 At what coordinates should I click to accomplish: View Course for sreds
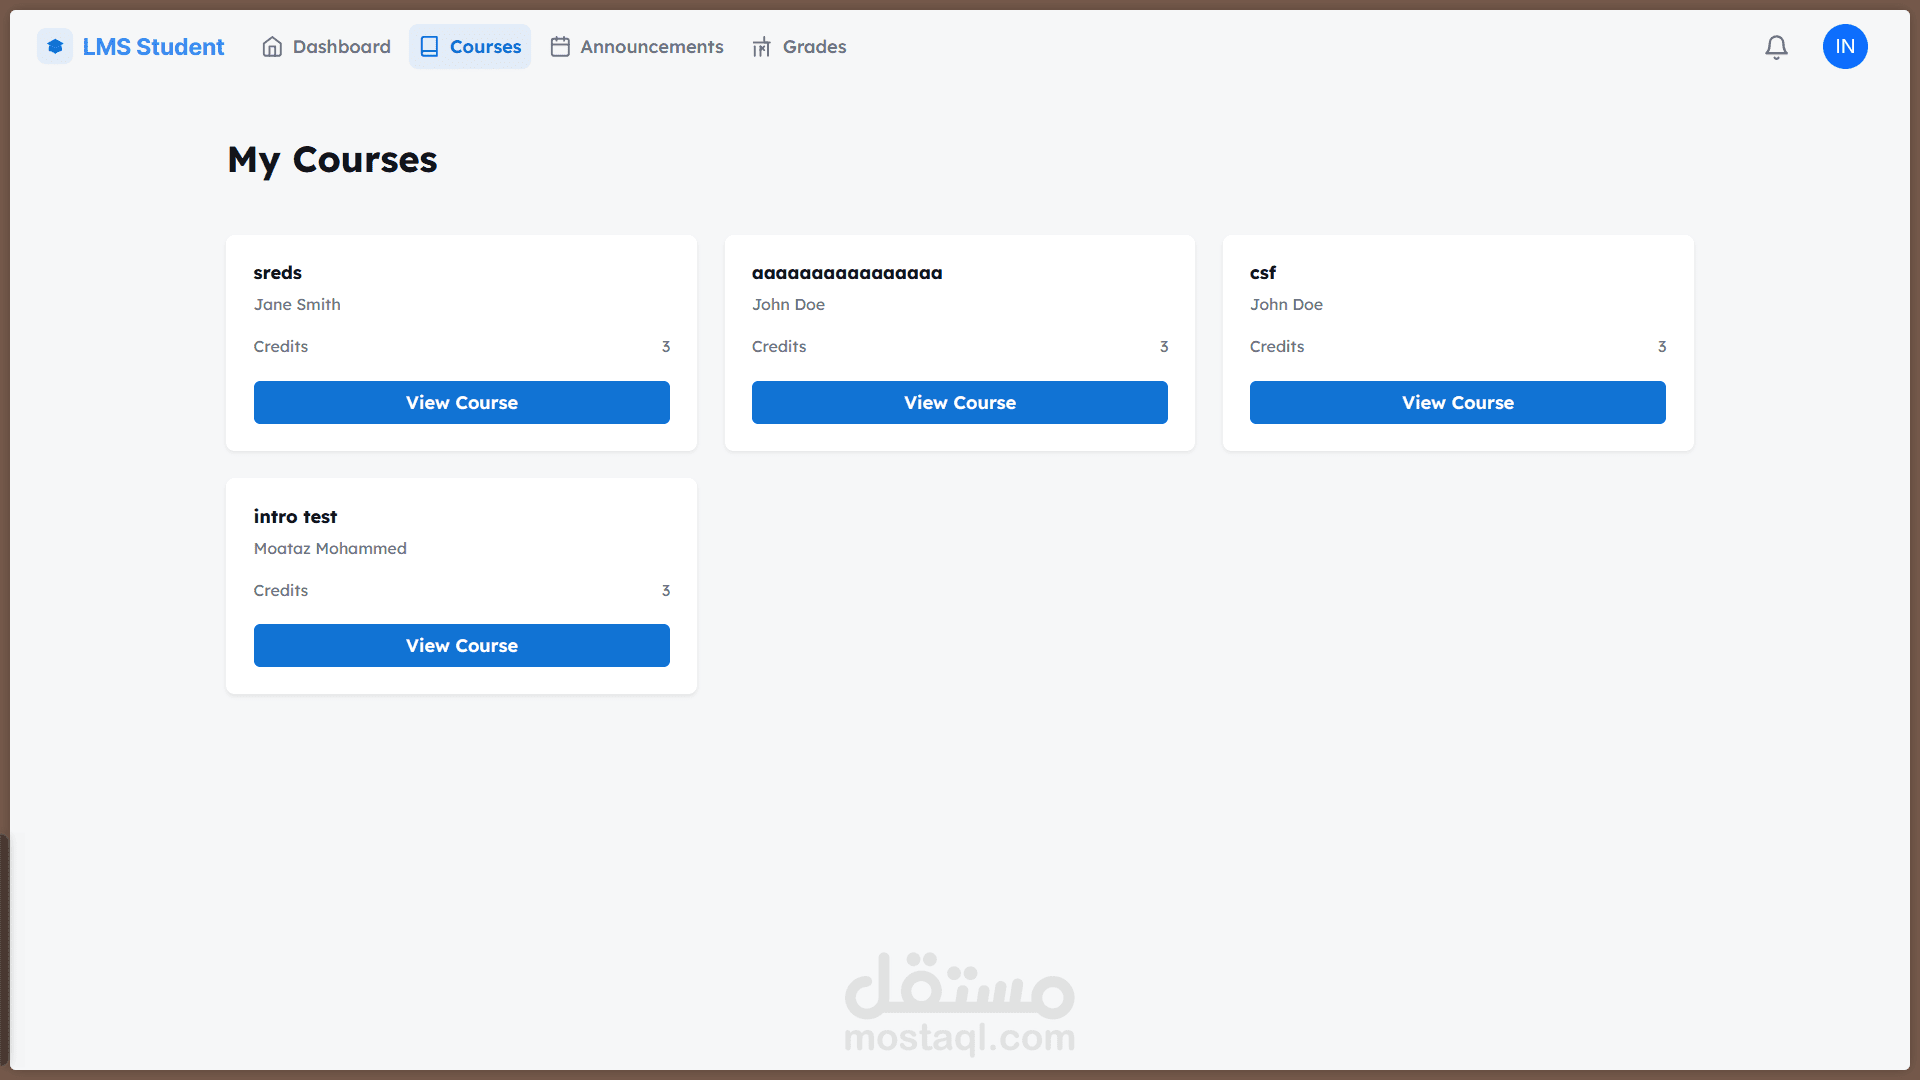click(x=461, y=402)
